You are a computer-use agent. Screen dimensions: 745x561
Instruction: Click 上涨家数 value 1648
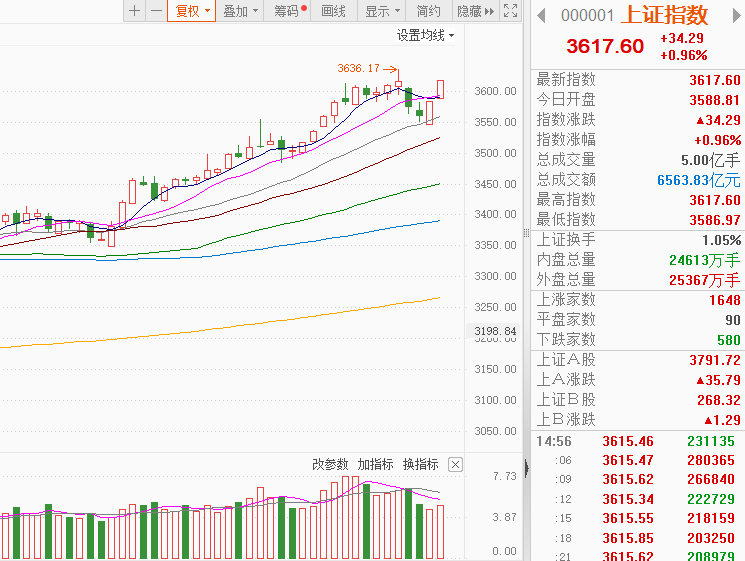tap(725, 300)
